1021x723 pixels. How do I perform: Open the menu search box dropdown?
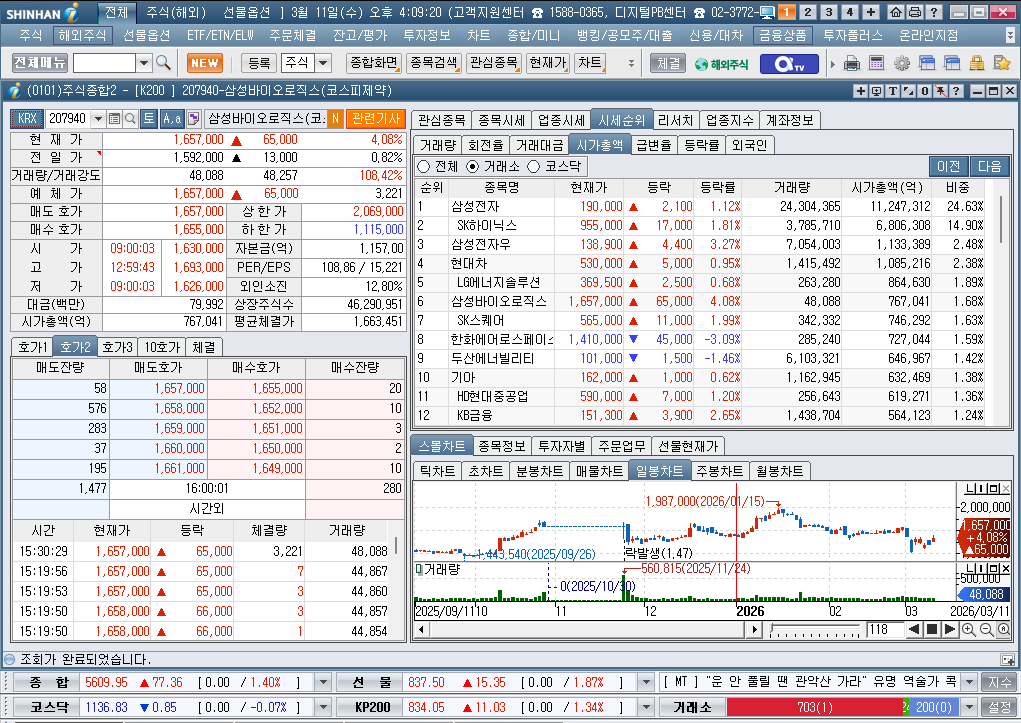[144, 63]
